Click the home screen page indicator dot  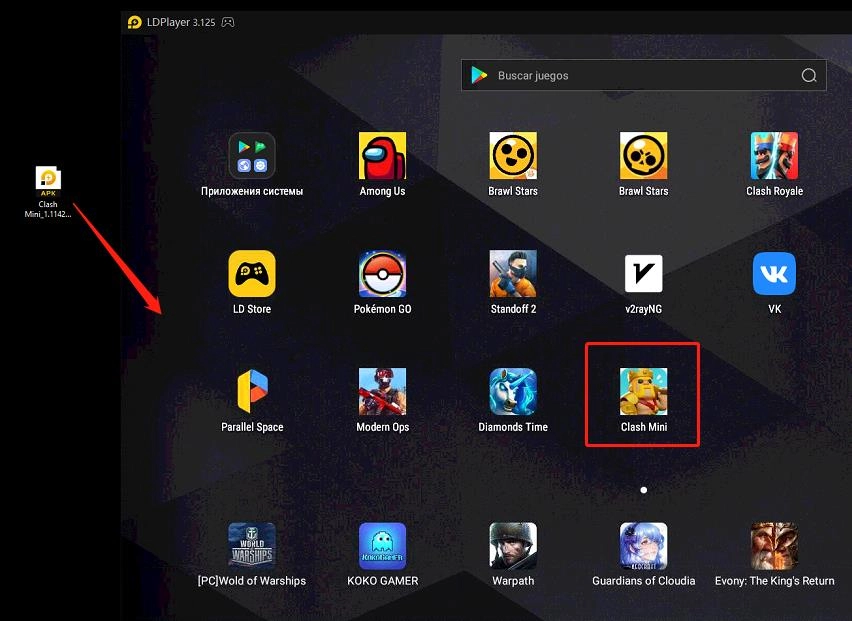pos(643,490)
